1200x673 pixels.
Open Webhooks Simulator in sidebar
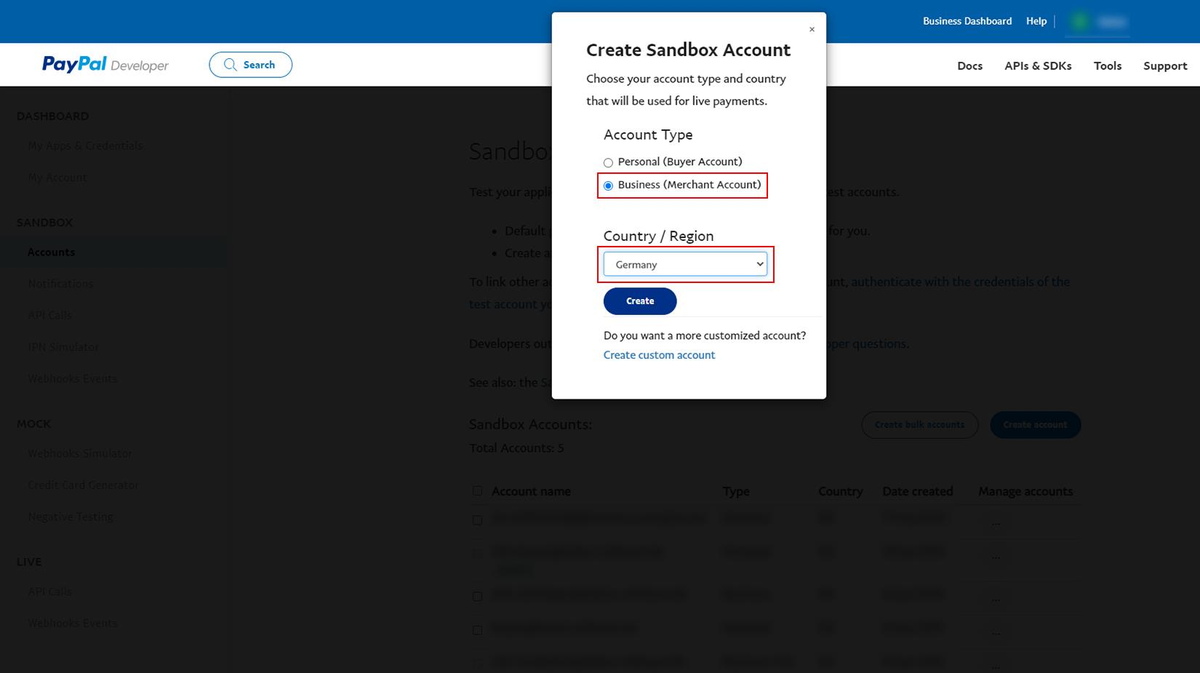click(79, 453)
